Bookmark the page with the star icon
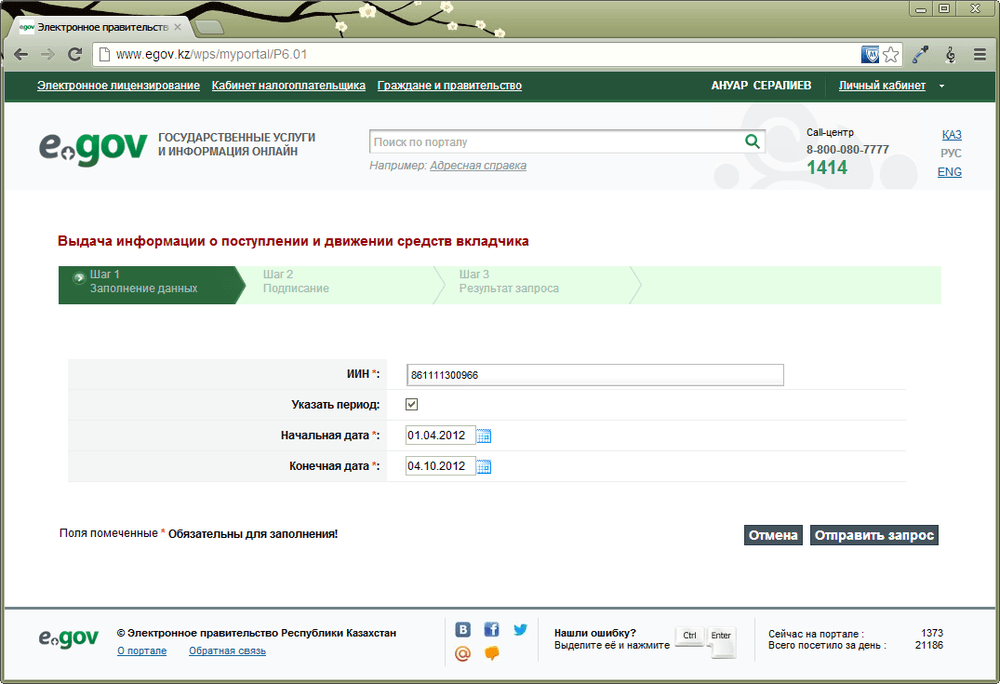 pos(891,55)
